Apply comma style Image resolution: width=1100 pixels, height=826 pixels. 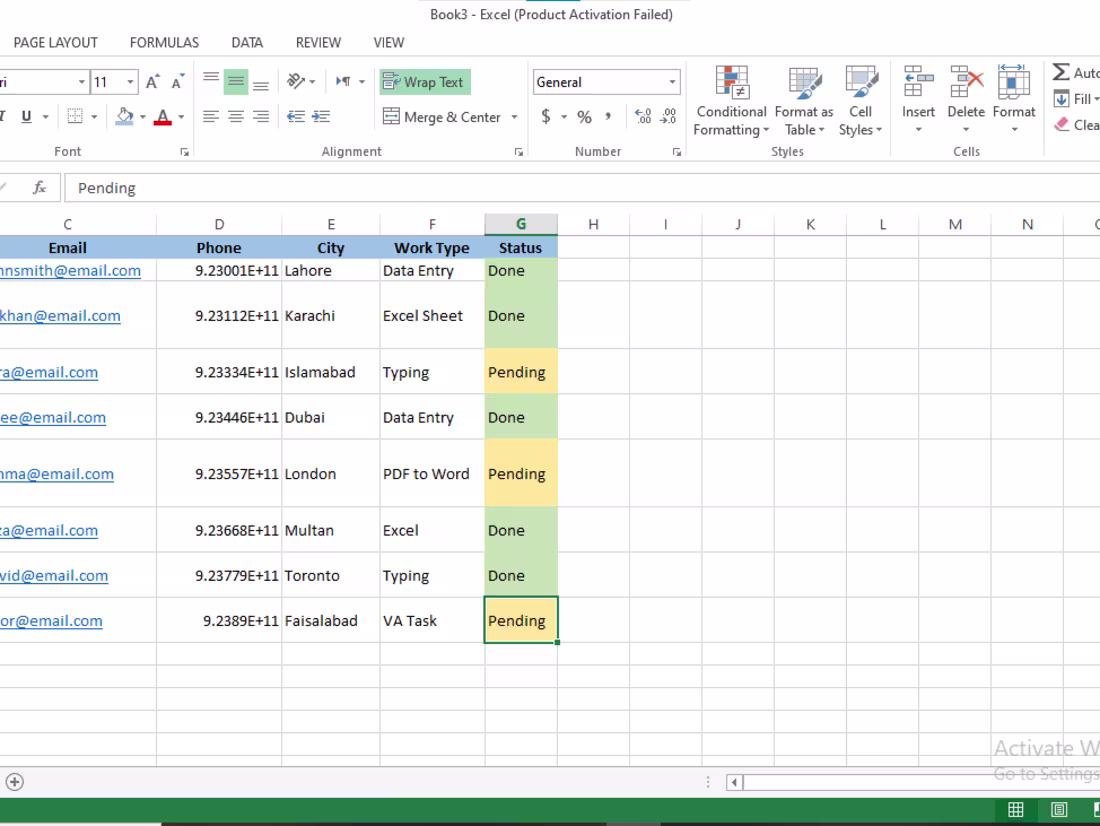[x=608, y=116]
